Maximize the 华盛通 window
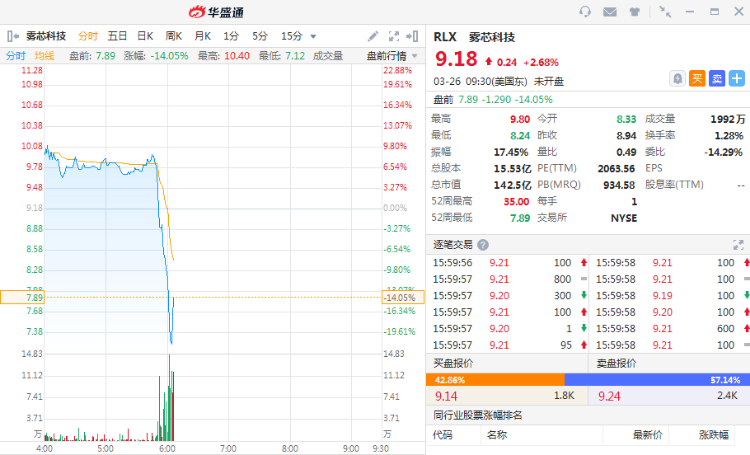The image size is (750, 455). [x=714, y=11]
